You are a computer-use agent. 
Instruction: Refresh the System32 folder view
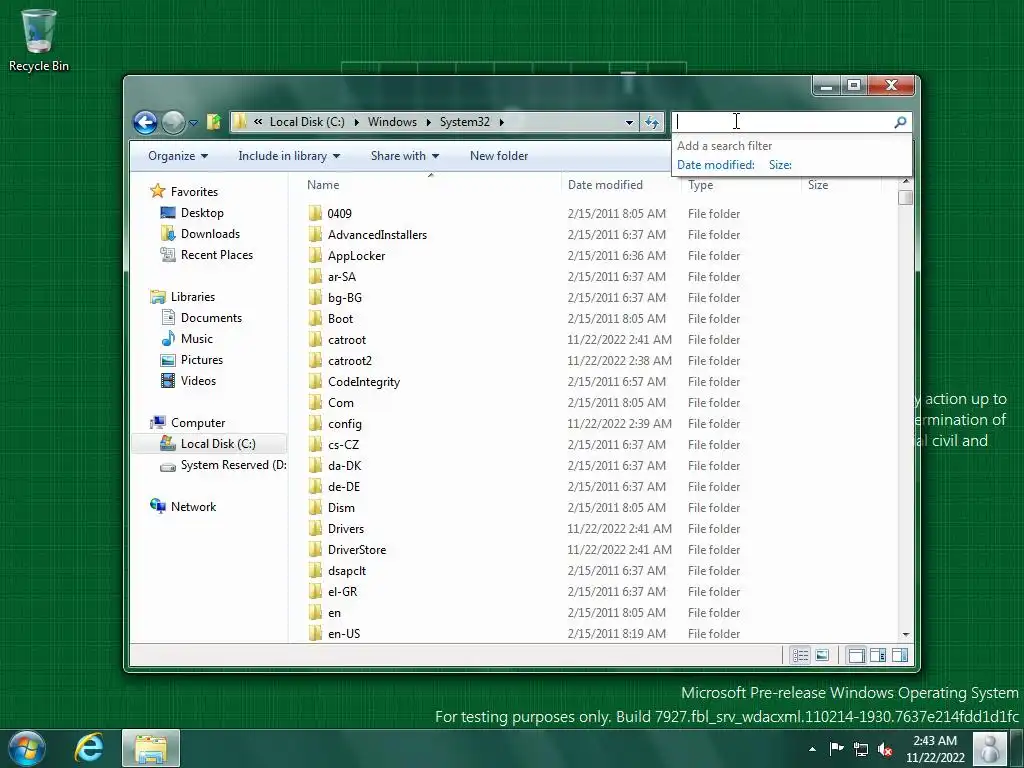pos(652,122)
